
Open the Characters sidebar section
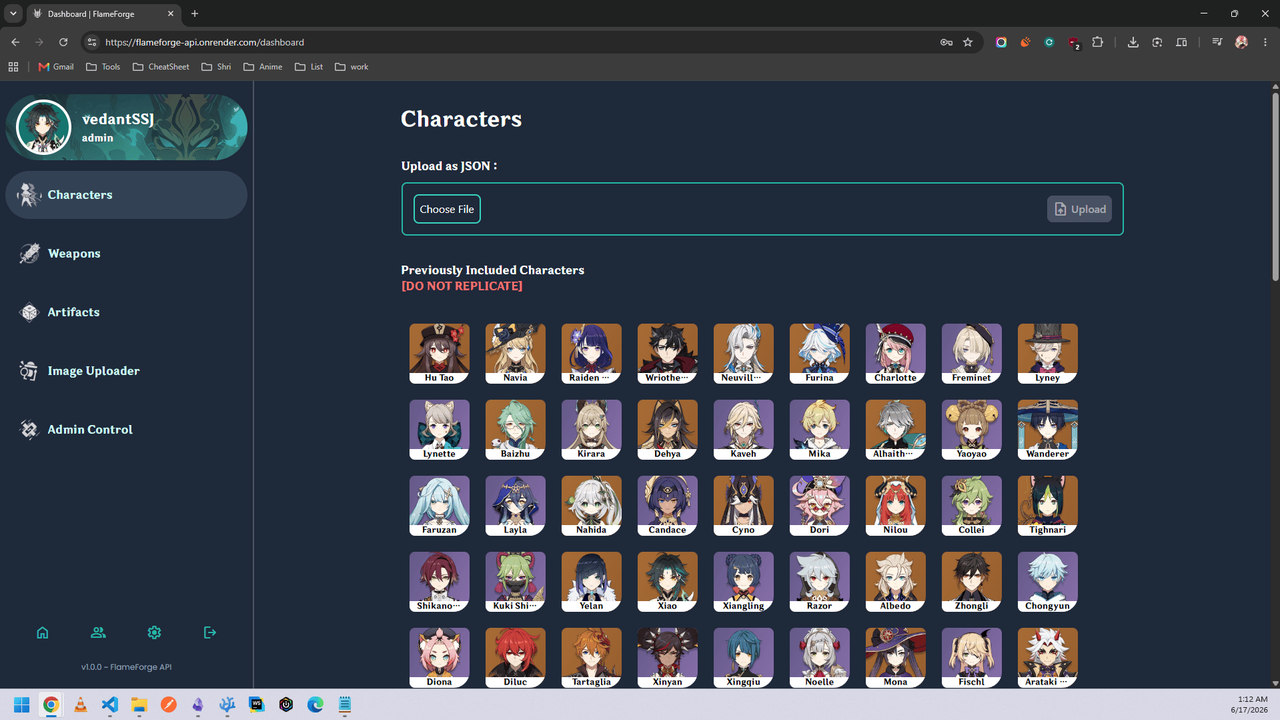point(126,195)
